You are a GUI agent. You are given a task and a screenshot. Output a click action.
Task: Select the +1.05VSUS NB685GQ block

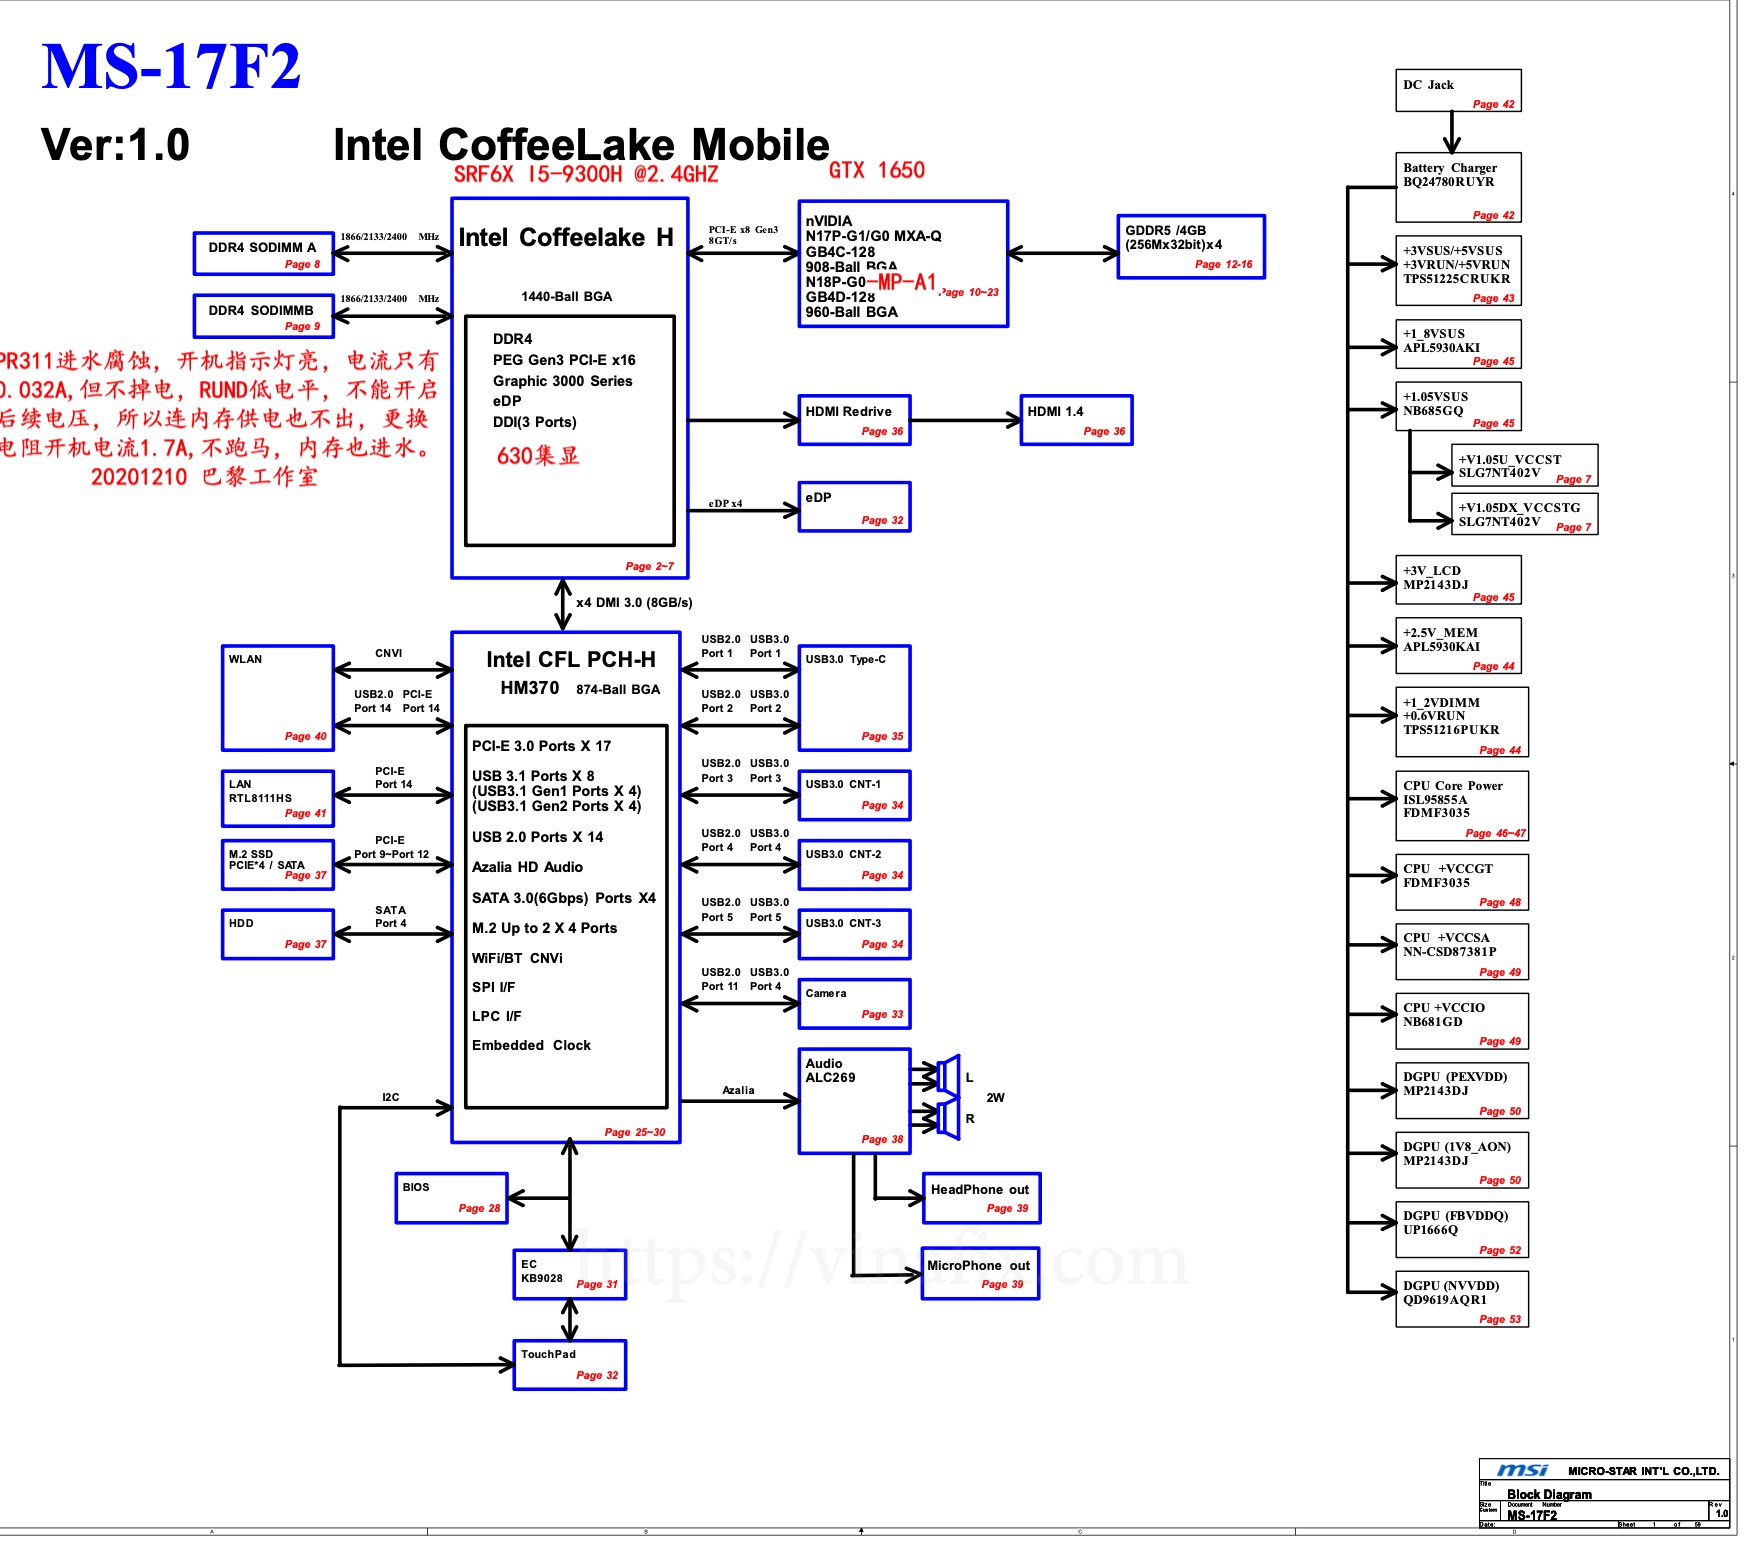coord(1459,406)
